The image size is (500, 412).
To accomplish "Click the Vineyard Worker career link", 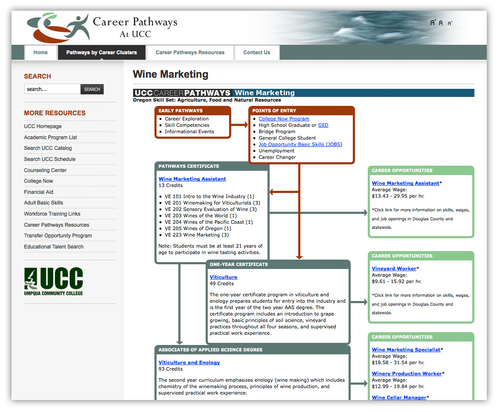I will pos(394,269).
